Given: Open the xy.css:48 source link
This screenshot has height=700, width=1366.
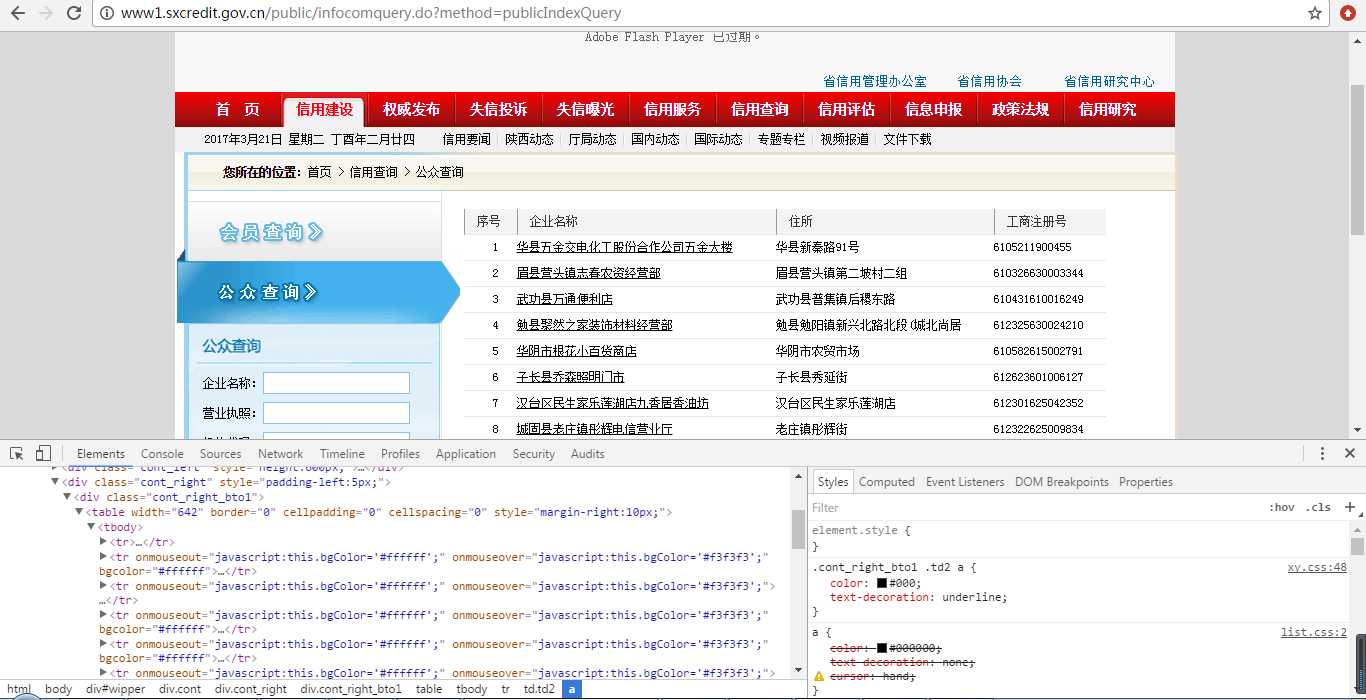Looking at the screenshot, I should 1317,567.
